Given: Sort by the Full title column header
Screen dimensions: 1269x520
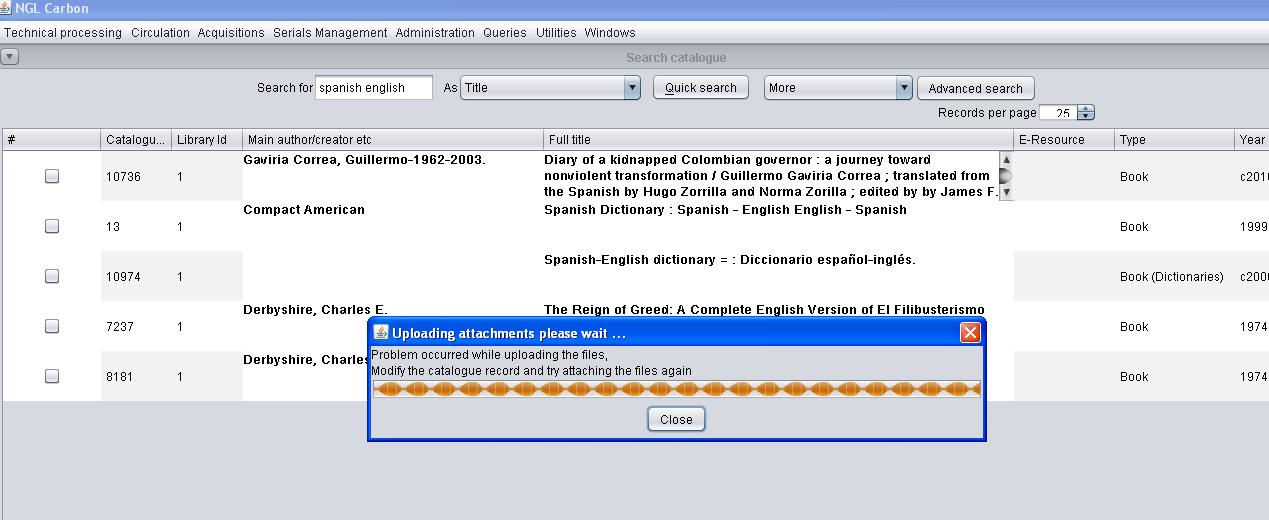Looking at the screenshot, I should [x=777, y=140].
